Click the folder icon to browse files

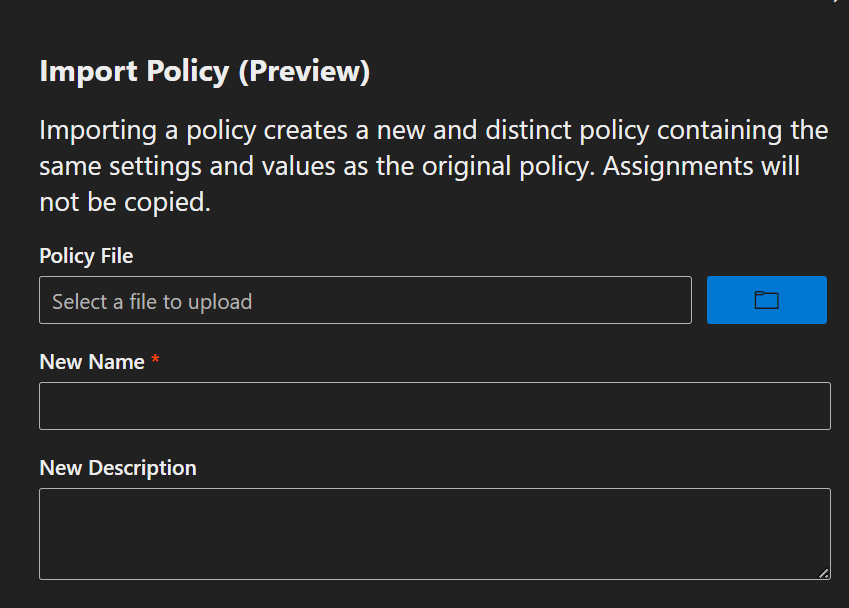click(x=766, y=300)
